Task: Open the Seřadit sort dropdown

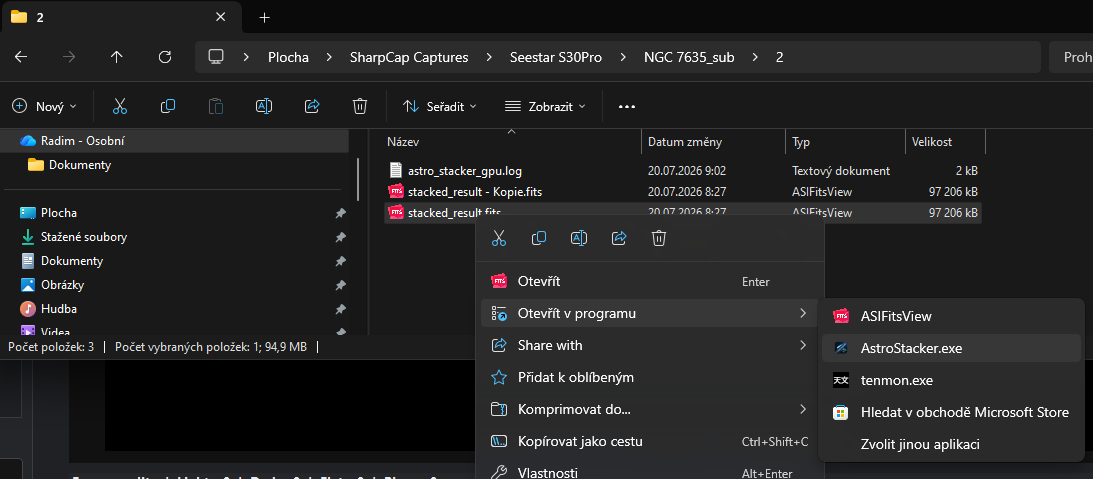Action: 440,106
